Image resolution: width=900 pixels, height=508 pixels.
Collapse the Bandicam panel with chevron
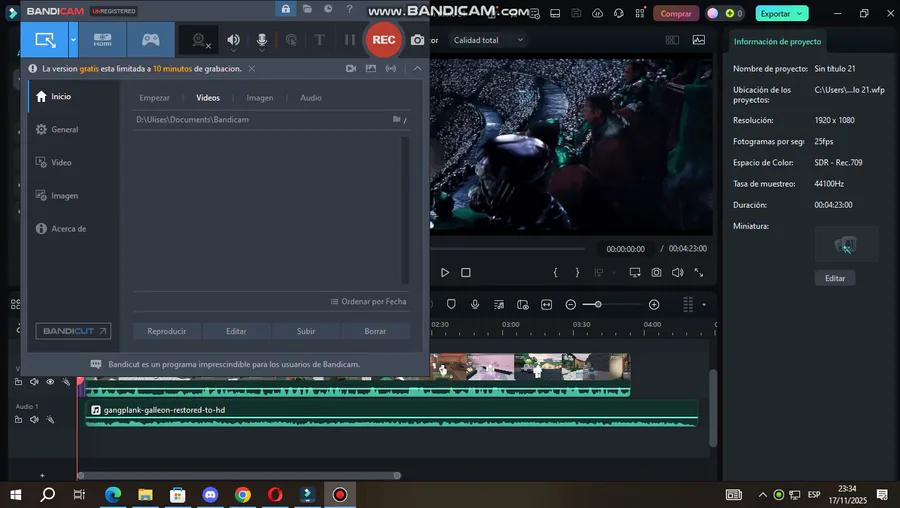click(x=417, y=69)
